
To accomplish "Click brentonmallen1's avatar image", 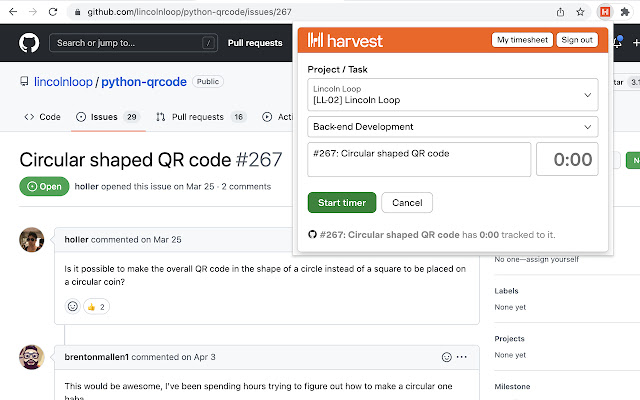I will tap(31, 357).
